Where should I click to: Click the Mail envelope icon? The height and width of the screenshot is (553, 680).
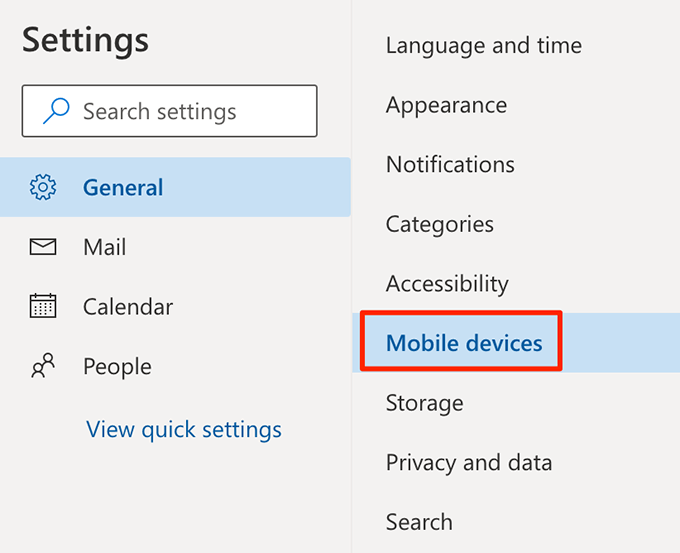point(43,247)
